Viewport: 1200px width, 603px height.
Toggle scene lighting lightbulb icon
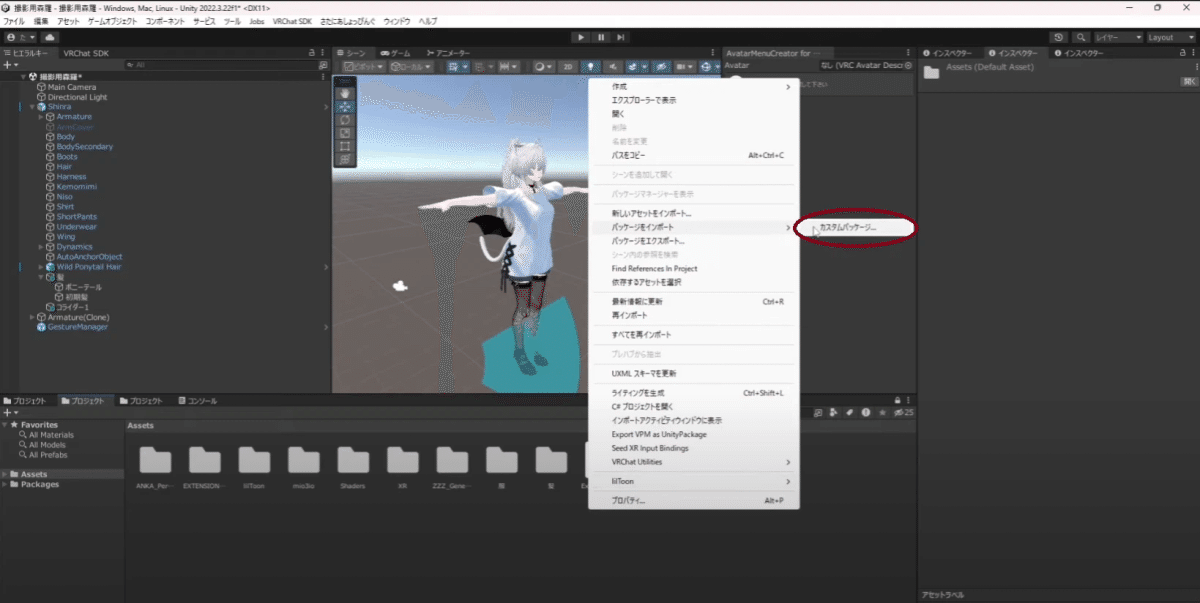591,67
